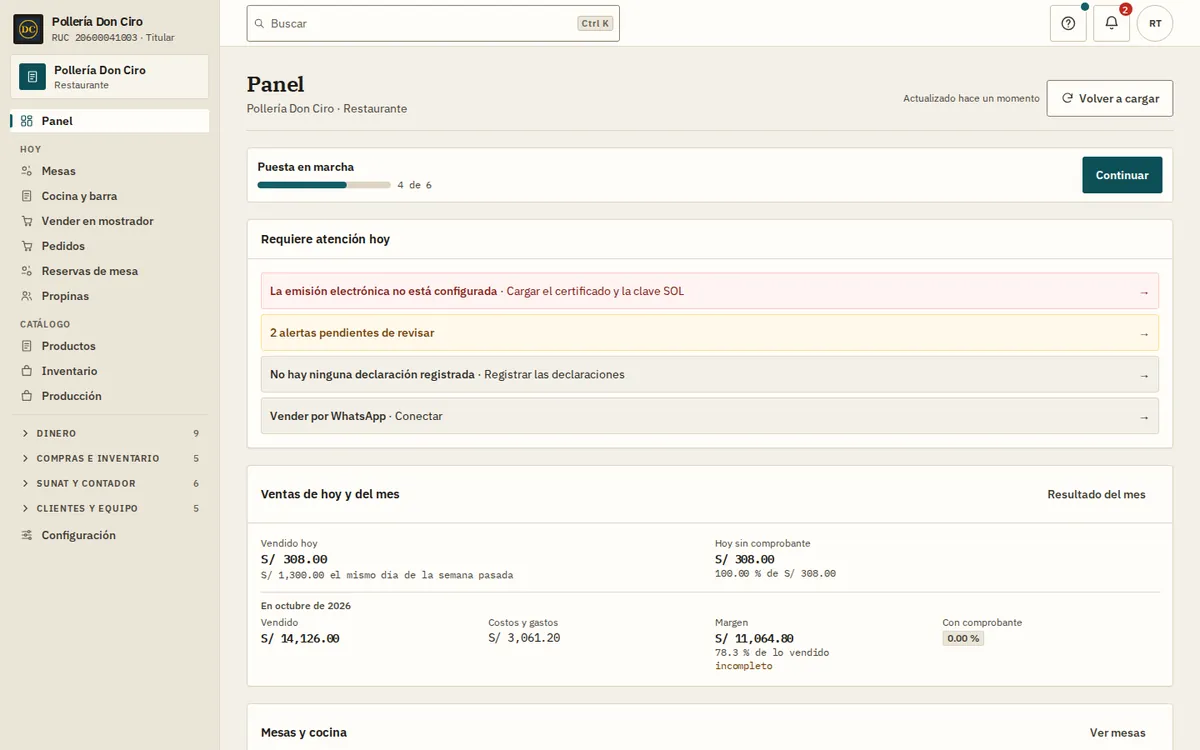
Task: Click the Ctrl K shortcut badge
Action: pyautogui.click(x=595, y=23)
